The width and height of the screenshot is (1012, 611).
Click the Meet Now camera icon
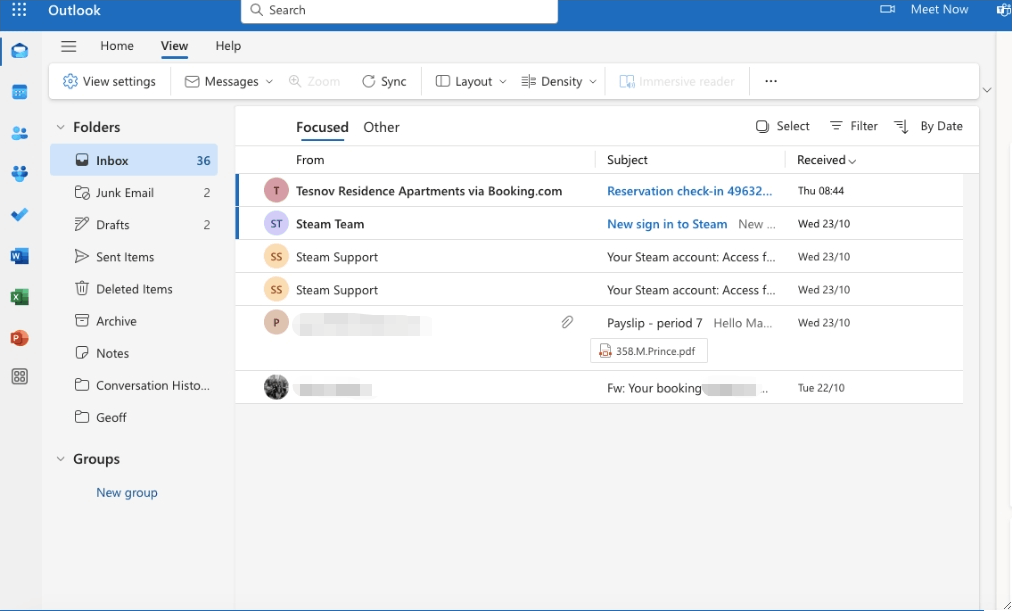tap(887, 9)
